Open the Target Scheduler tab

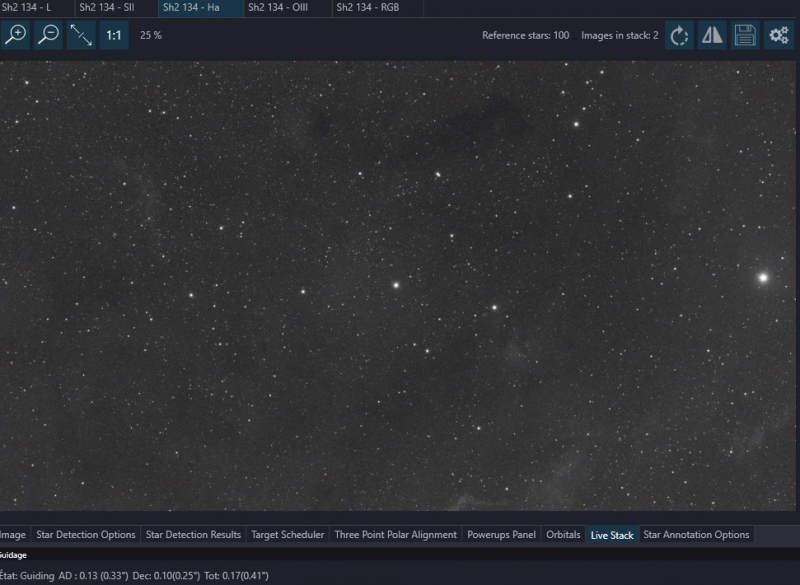pos(288,535)
